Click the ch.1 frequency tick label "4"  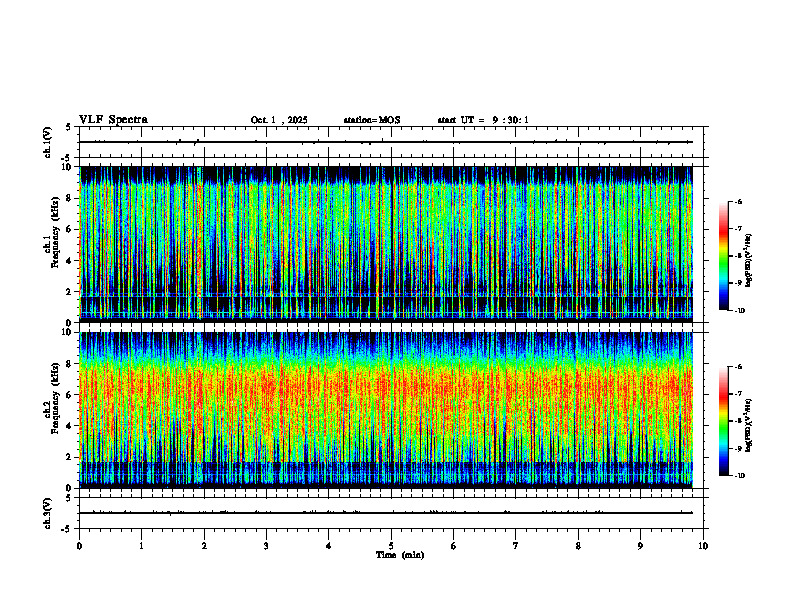70,261
